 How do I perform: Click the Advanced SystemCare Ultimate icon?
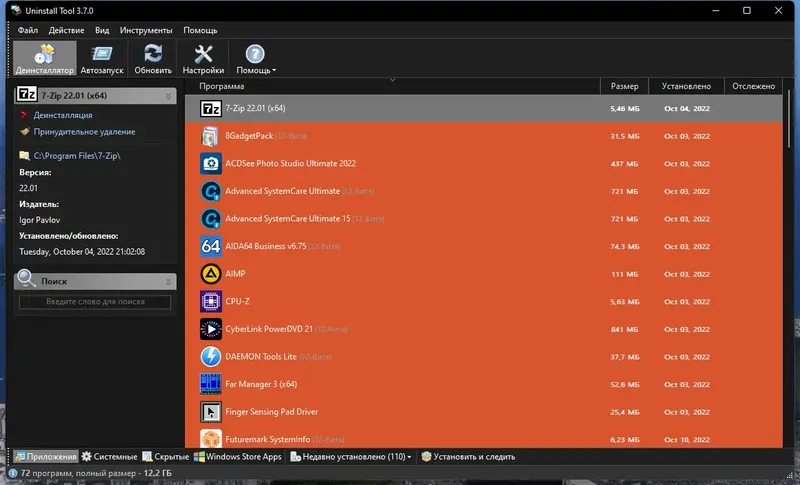[211, 191]
